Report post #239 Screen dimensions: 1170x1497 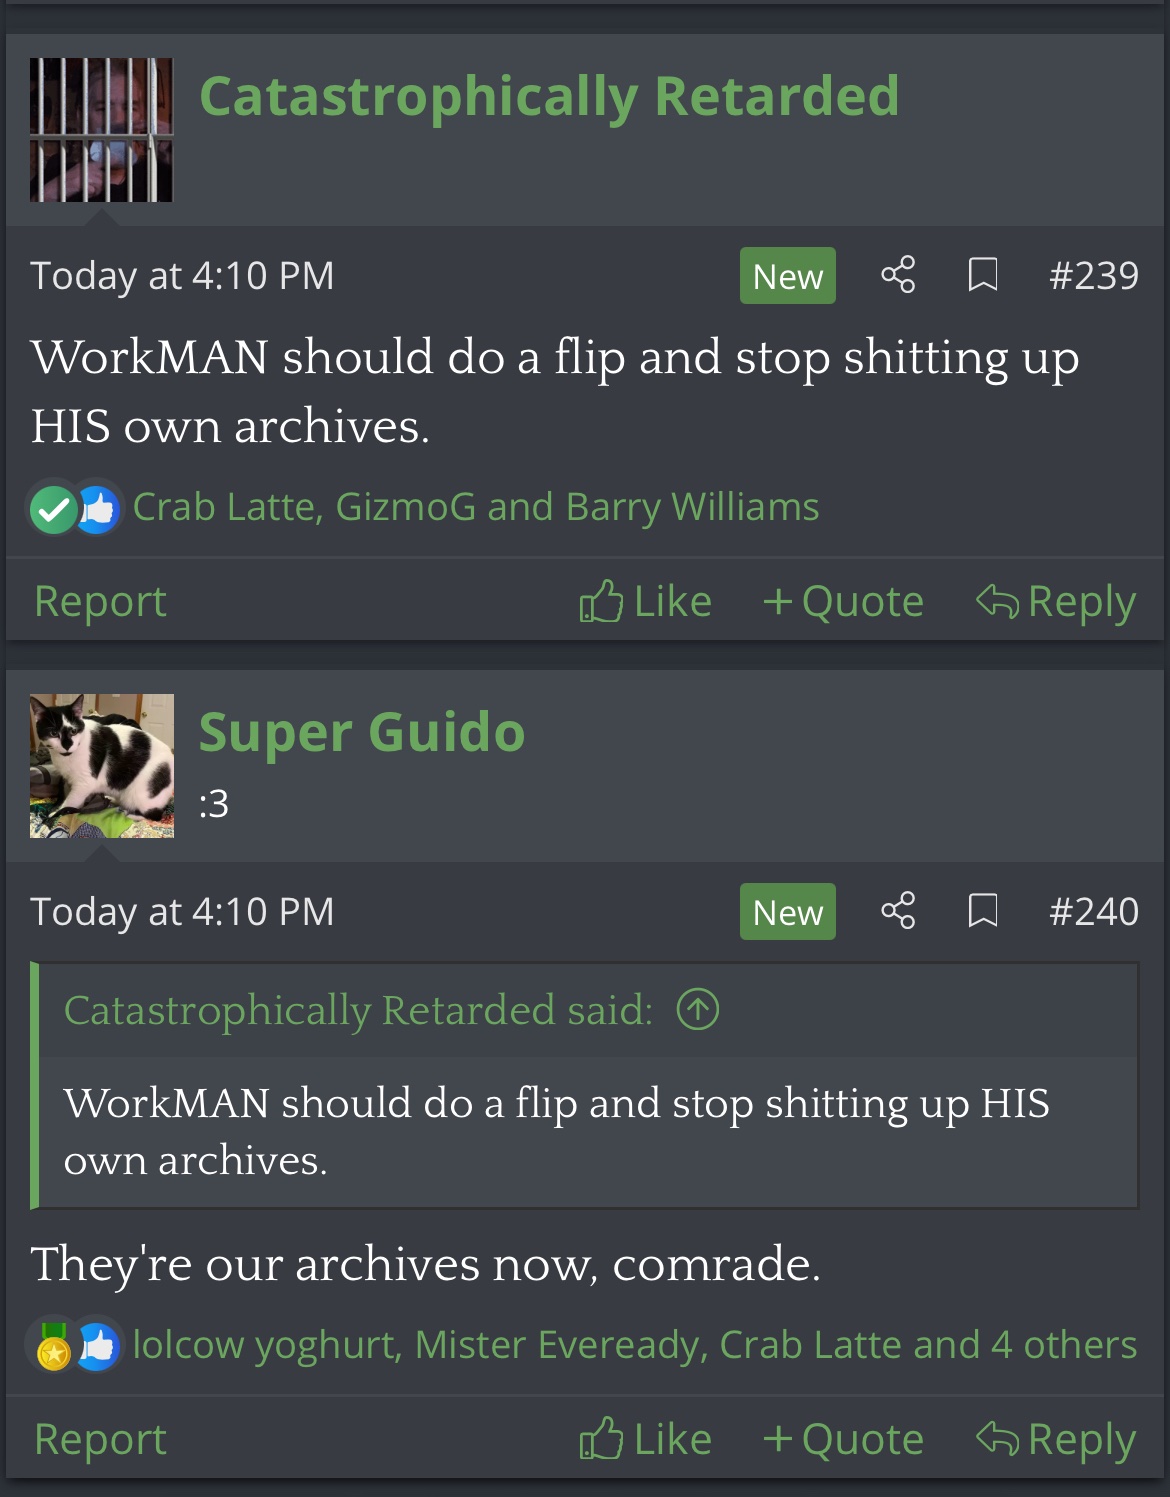coord(100,602)
